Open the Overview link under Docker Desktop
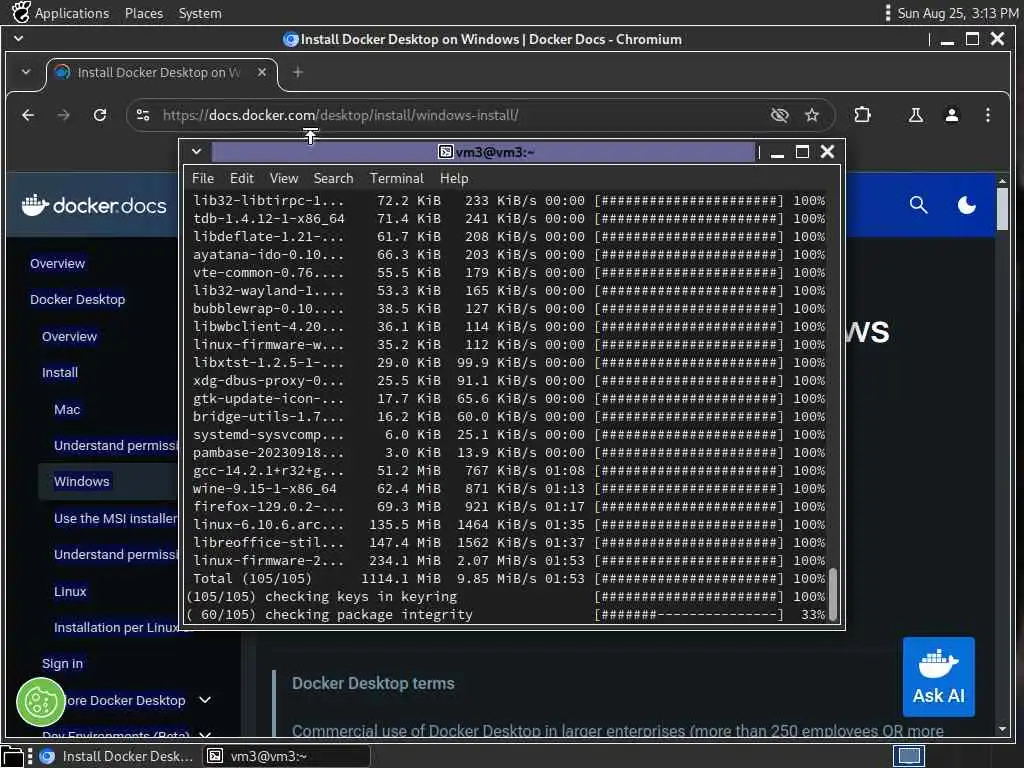 [69, 337]
